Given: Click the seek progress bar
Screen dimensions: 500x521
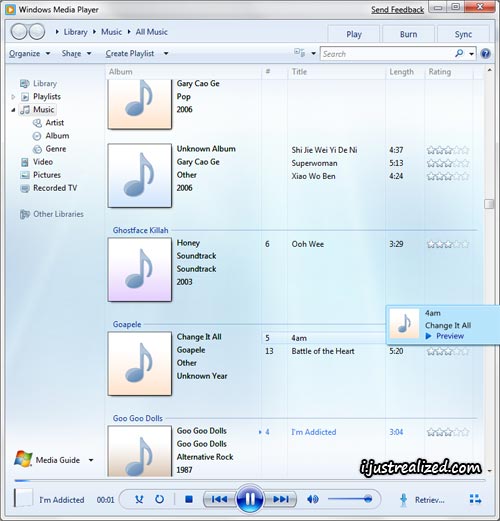Looking at the screenshot, I should (x=250, y=481).
